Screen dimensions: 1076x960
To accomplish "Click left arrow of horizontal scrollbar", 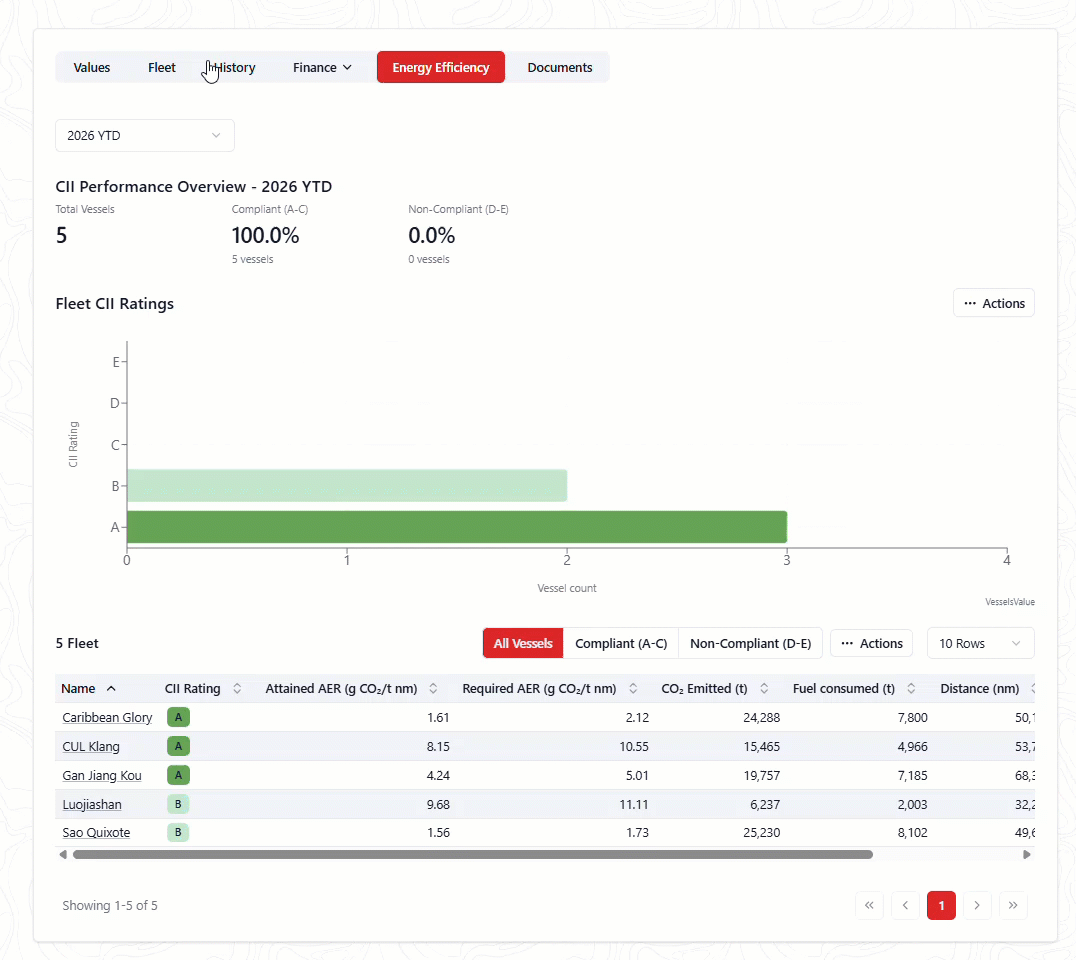I will click(63, 854).
